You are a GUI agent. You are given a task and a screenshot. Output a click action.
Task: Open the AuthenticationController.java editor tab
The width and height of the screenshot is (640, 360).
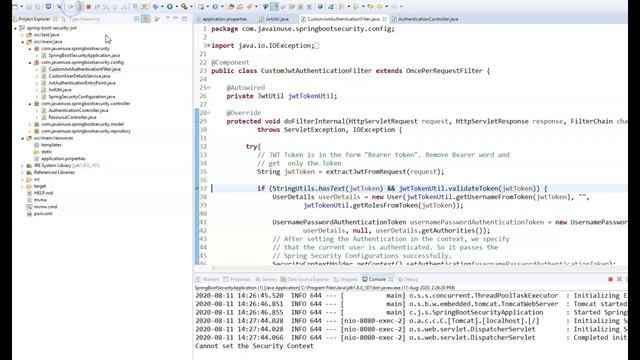coord(425,19)
